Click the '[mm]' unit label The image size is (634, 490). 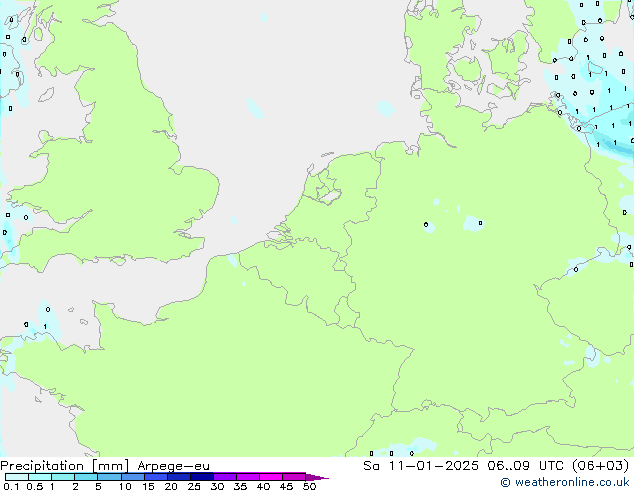(111, 466)
